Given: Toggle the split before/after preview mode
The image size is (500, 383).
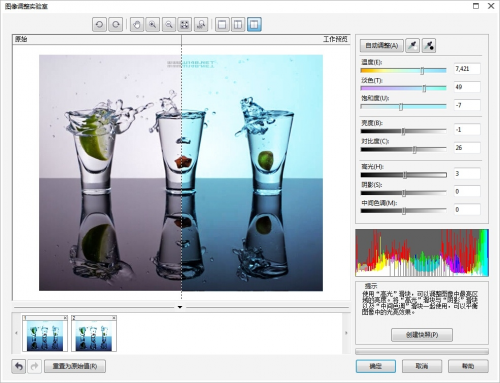Looking at the screenshot, I should [254, 24].
